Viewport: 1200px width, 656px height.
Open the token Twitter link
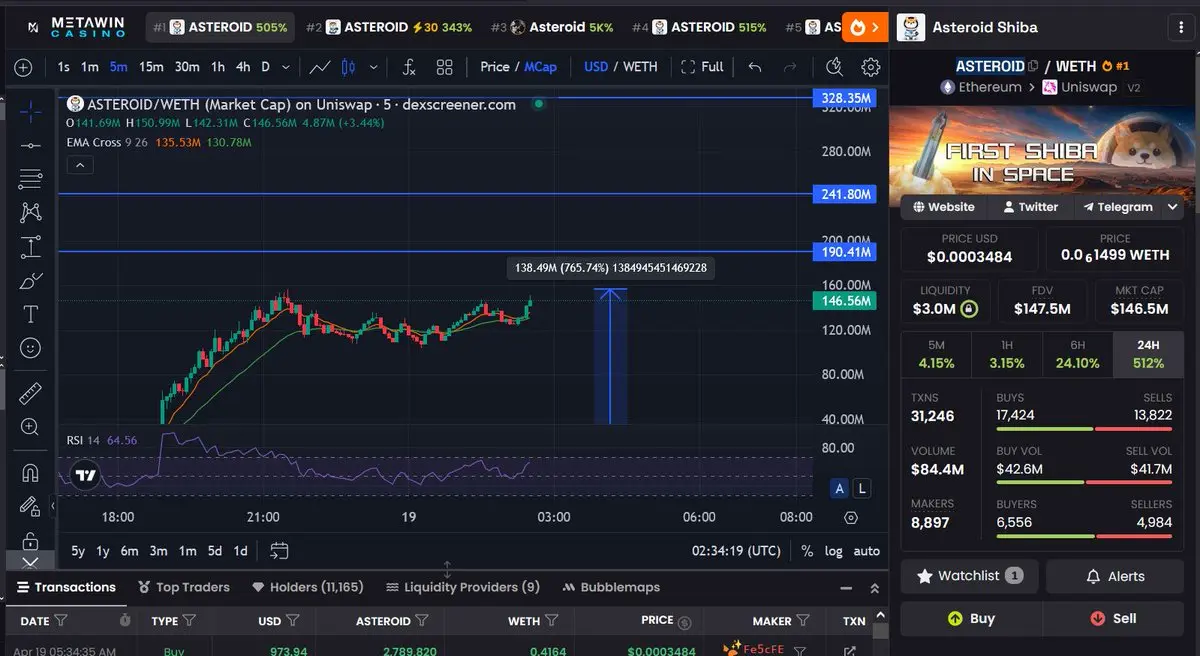(x=1029, y=207)
